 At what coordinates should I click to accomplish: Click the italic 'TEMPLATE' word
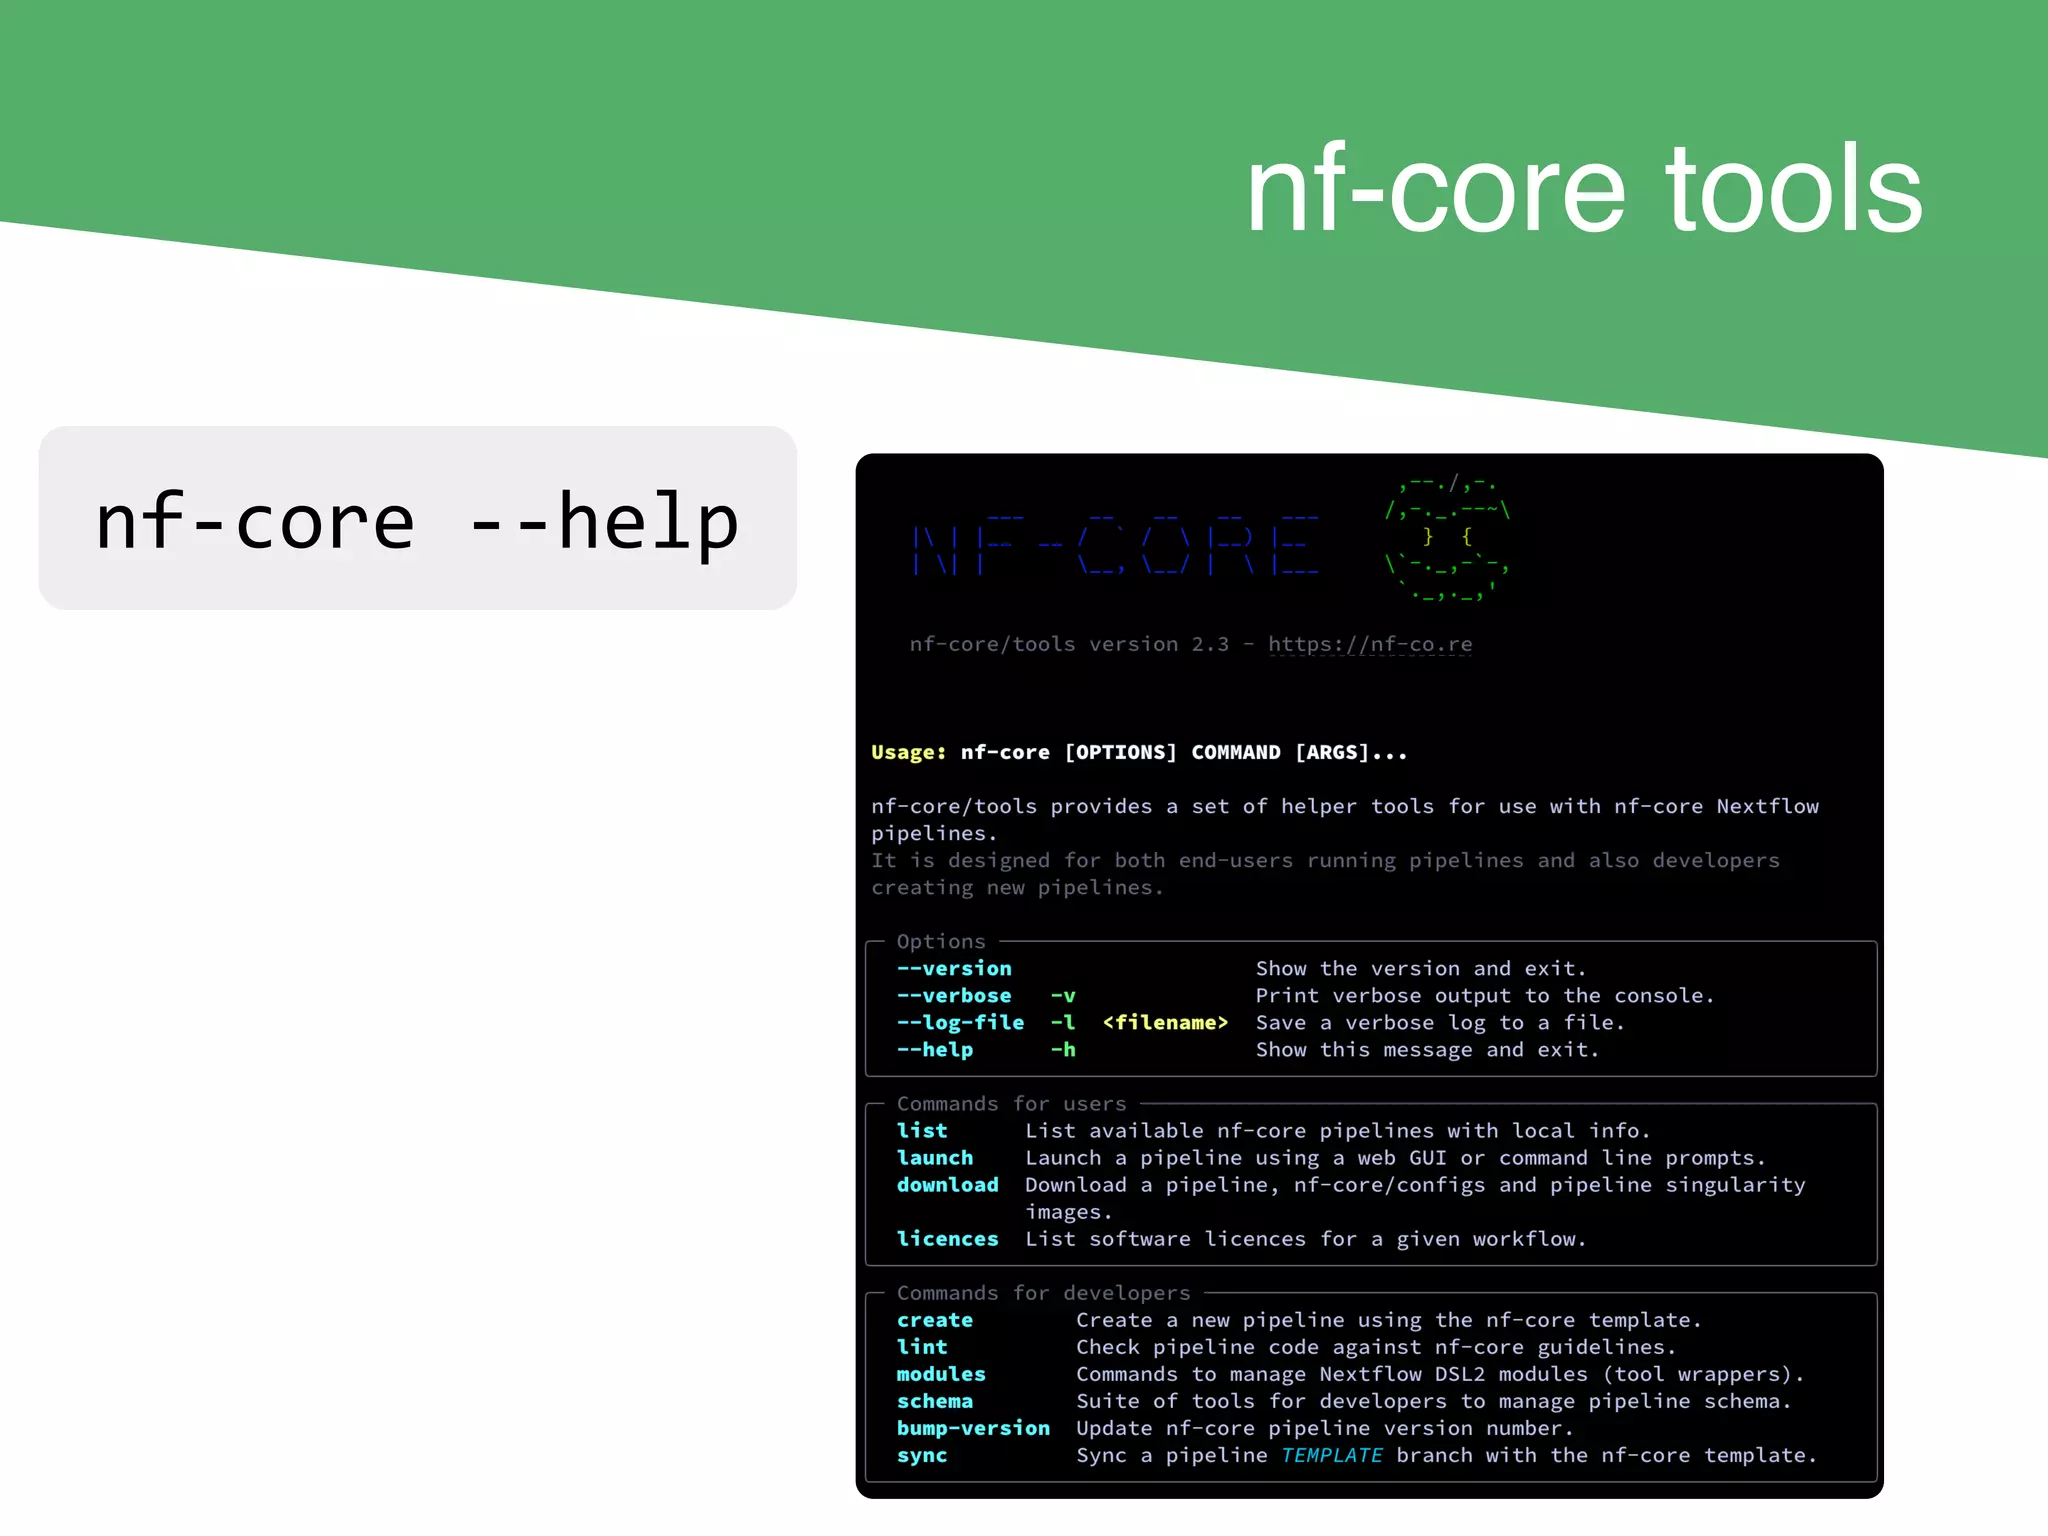[1332, 1455]
